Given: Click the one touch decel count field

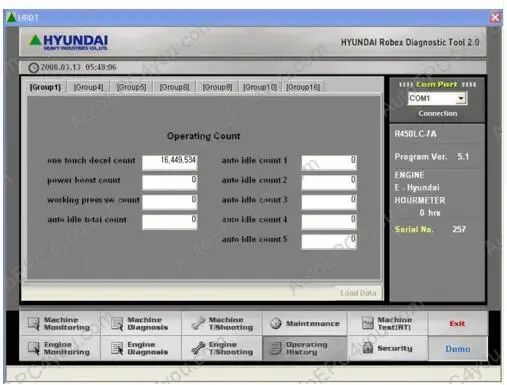Looking at the screenshot, I should click(170, 163).
